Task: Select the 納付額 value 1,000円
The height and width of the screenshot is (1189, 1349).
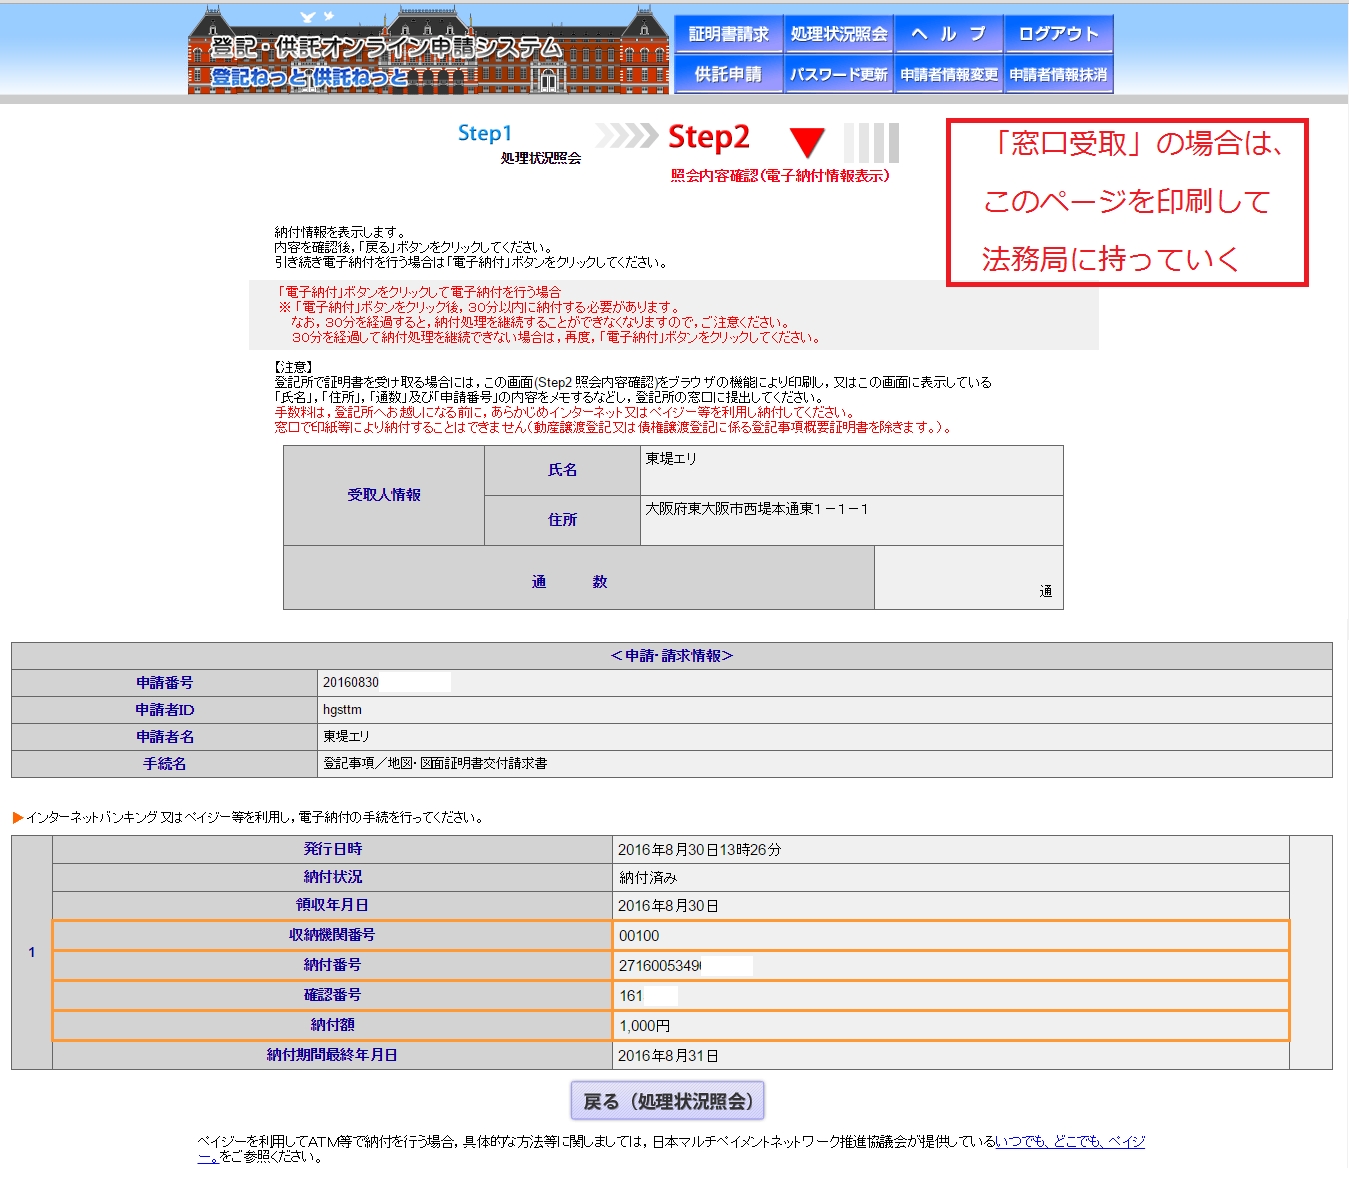Action: coord(645,1026)
